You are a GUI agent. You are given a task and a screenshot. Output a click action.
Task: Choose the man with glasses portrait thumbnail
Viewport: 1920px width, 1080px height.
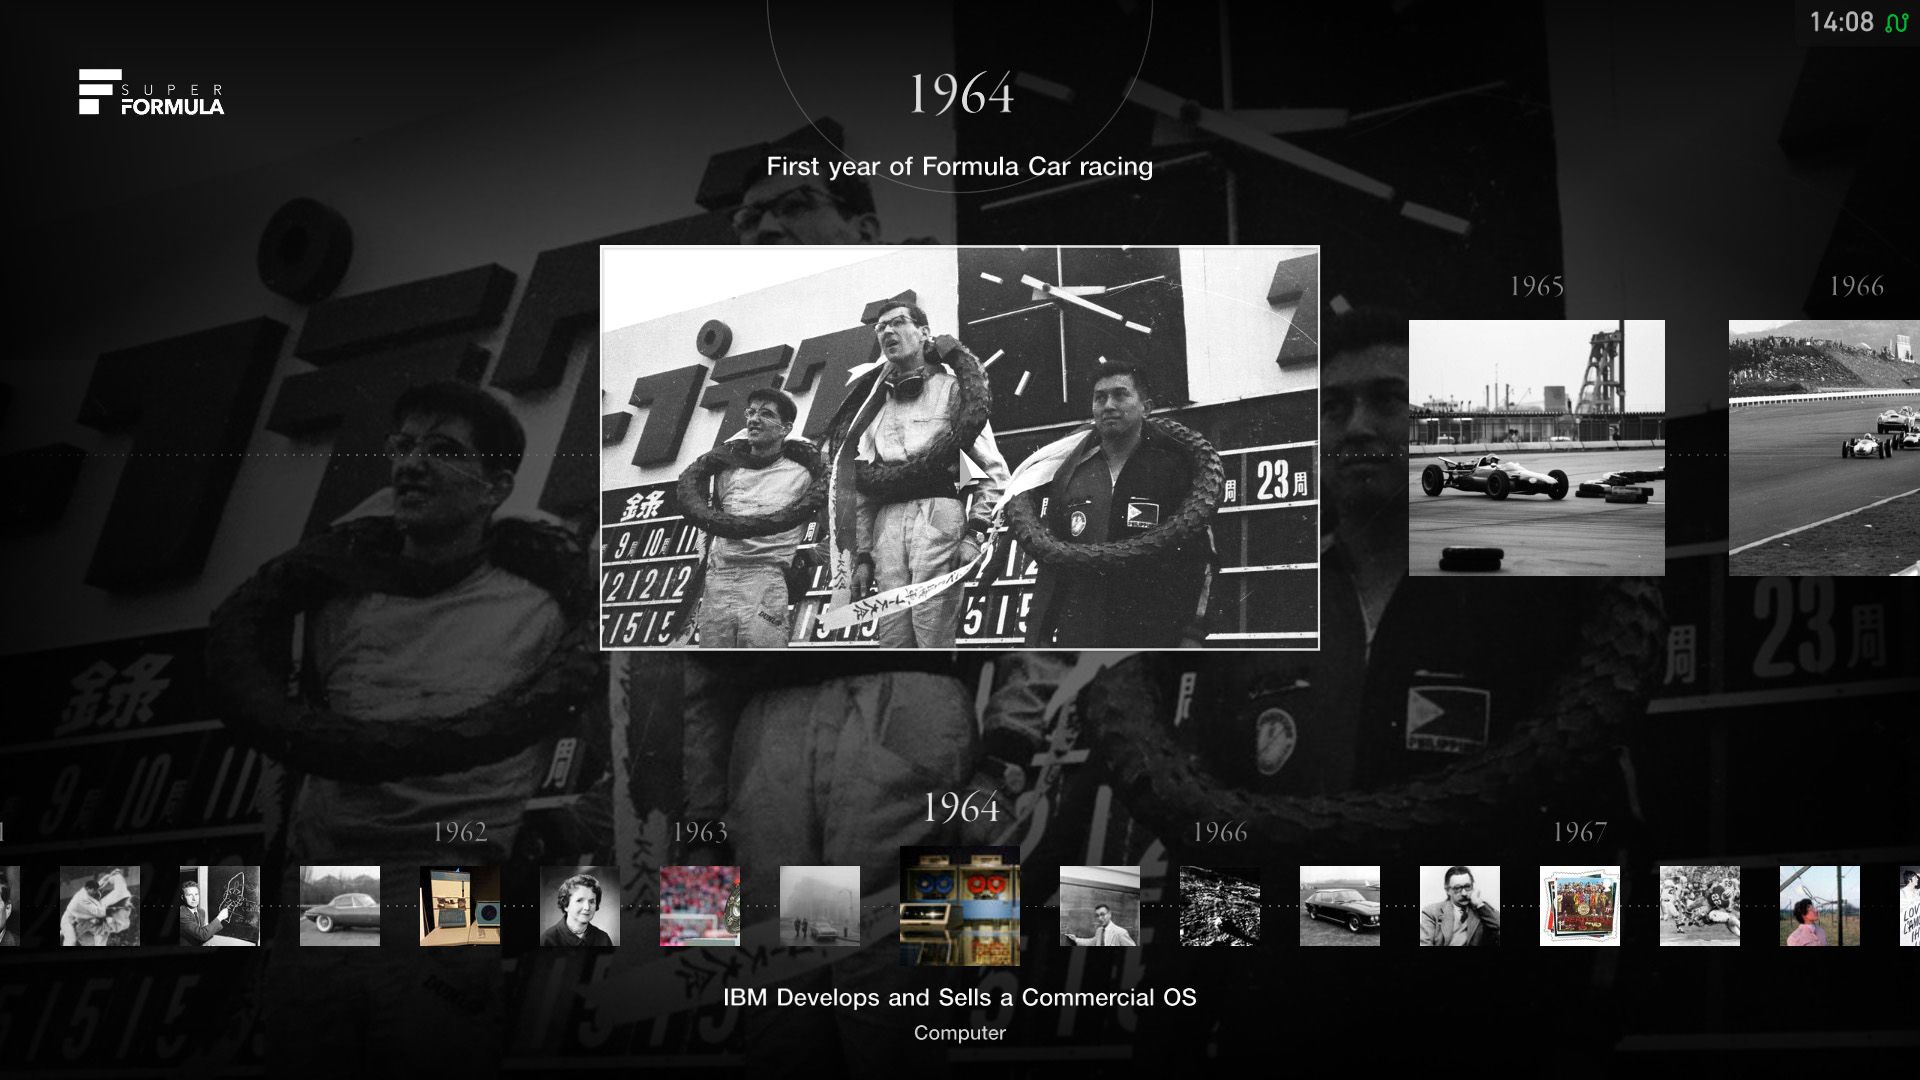(1460, 906)
